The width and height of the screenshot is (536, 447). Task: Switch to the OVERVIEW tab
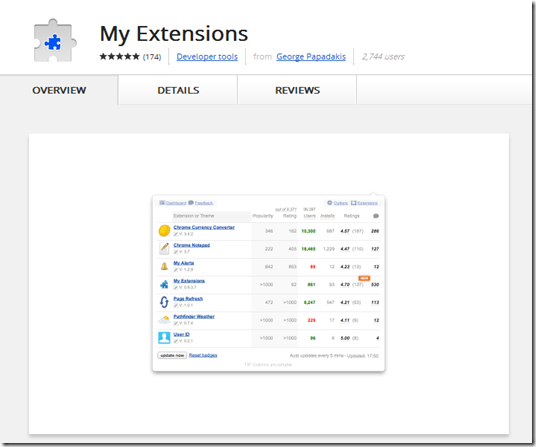pyautogui.click(x=59, y=90)
